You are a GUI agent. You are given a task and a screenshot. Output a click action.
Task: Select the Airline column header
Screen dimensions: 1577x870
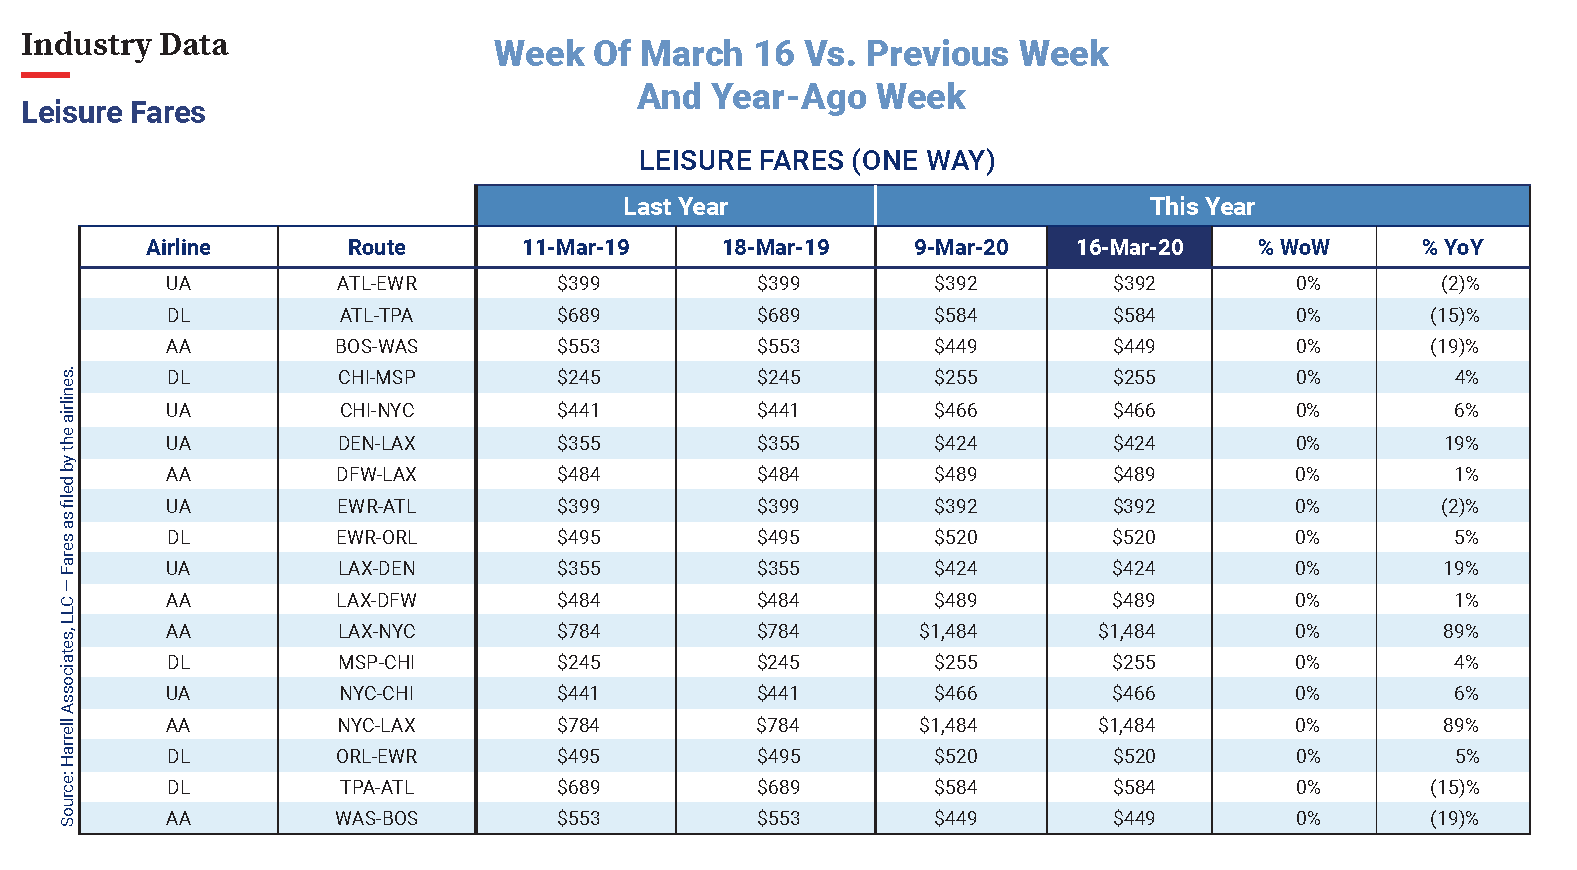pyautogui.click(x=178, y=247)
